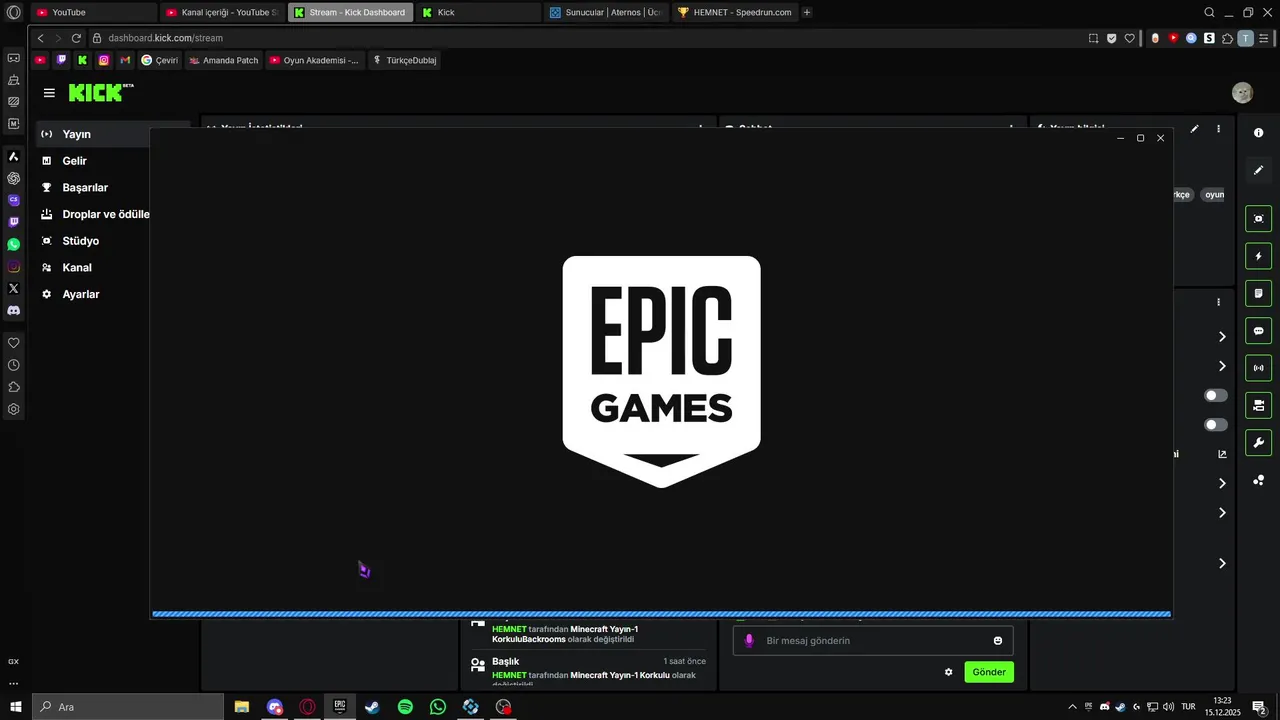Open Opera sidebar history clock icon

(x=13, y=365)
